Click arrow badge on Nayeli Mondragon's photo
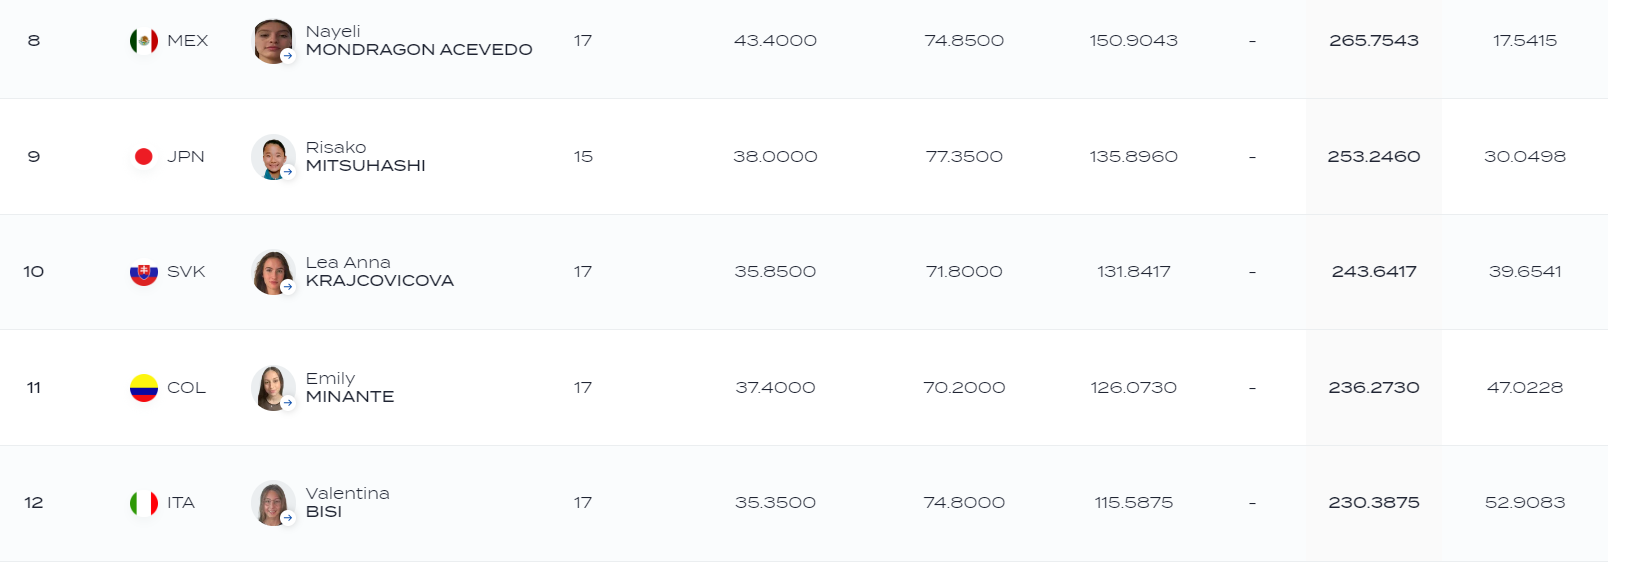Image resolution: width=1625 pixels, height=567 pixels. point(288,56)
